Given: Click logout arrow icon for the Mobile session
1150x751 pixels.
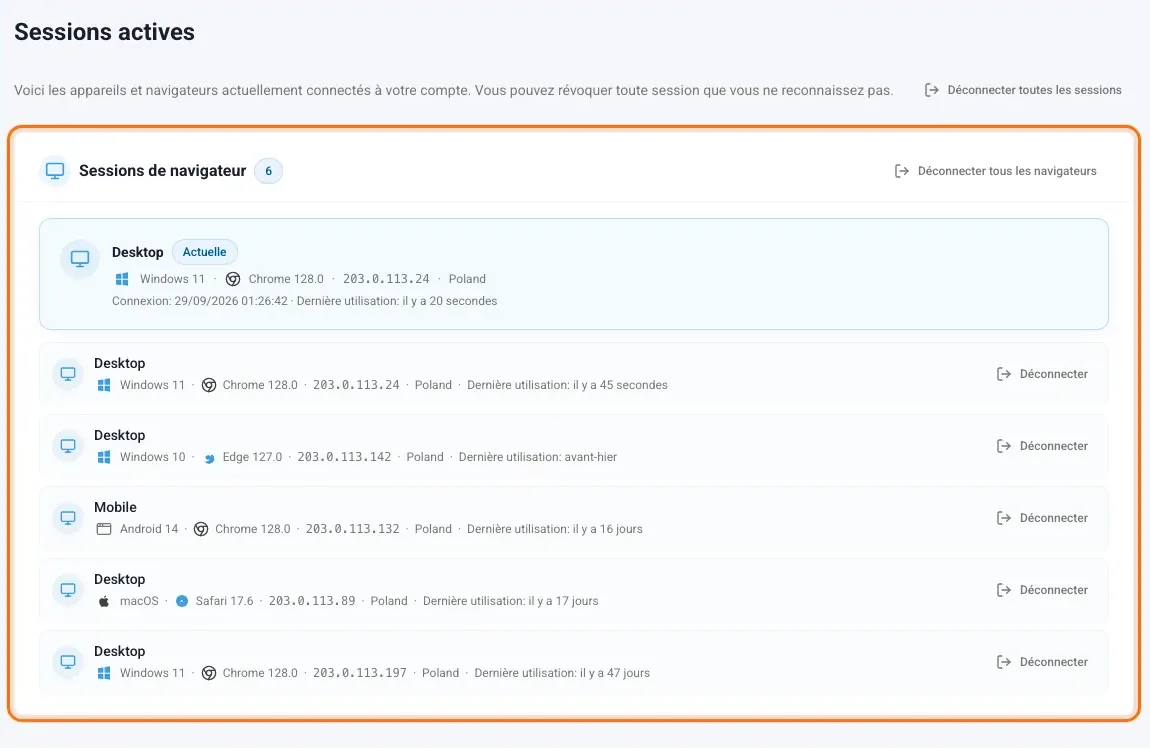Looking at the screenshot, I should click(1004, 518).
